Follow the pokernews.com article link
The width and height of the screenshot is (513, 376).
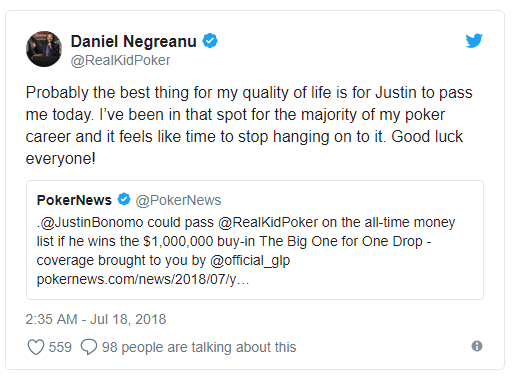(x=143, y=279)
